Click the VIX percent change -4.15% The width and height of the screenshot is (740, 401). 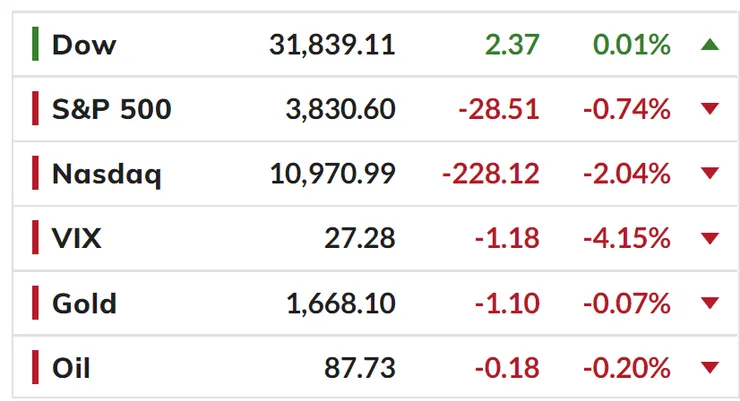pyautogui.click(x=628, y=238)
